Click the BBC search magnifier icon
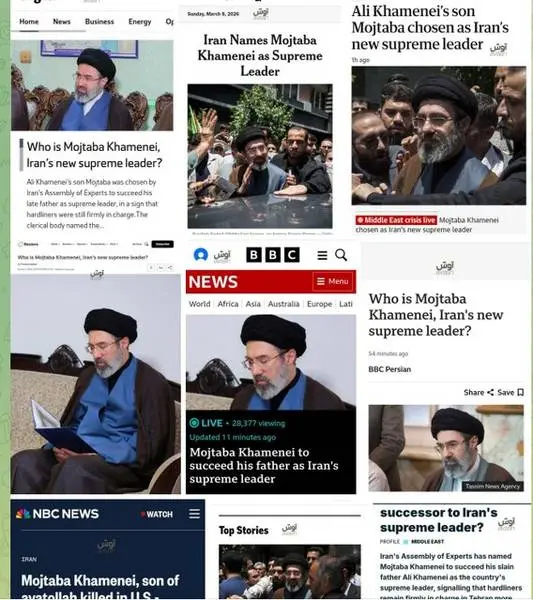This screenshot has width=533, height=600. [341, 255]
